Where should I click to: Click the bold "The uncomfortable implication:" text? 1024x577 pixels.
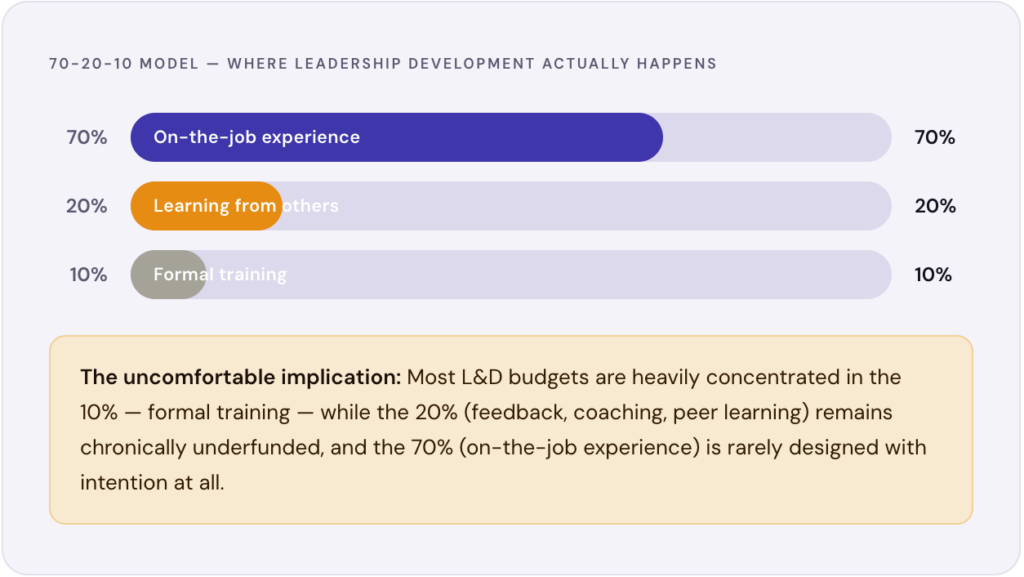coord(240,378)
